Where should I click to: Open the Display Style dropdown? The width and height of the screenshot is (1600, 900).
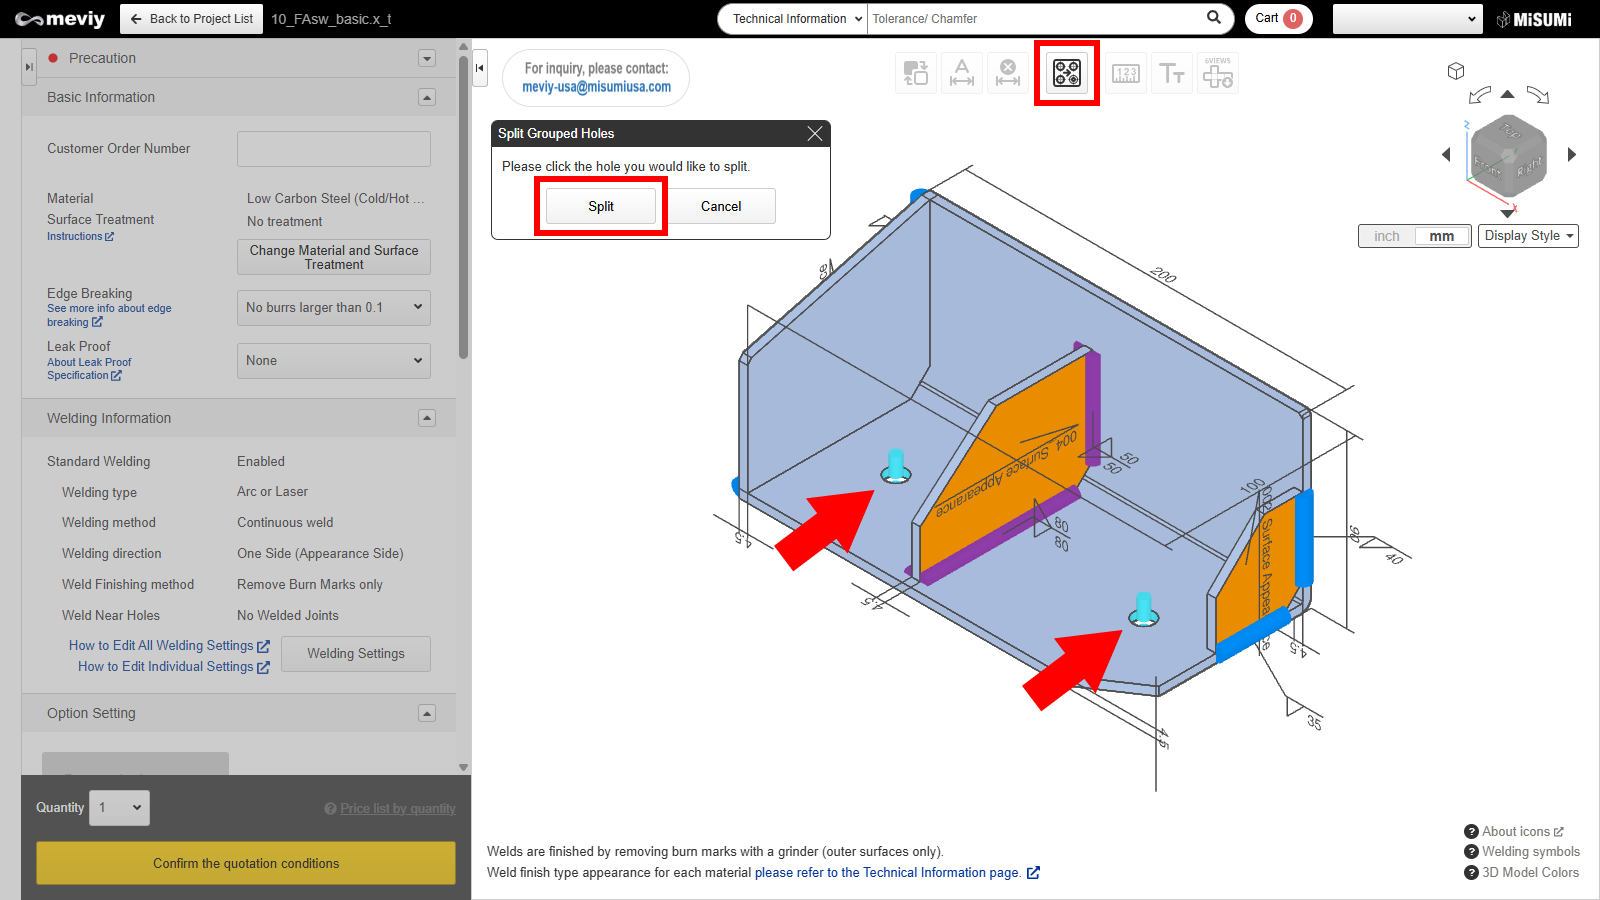click(x=1528, y=236)
